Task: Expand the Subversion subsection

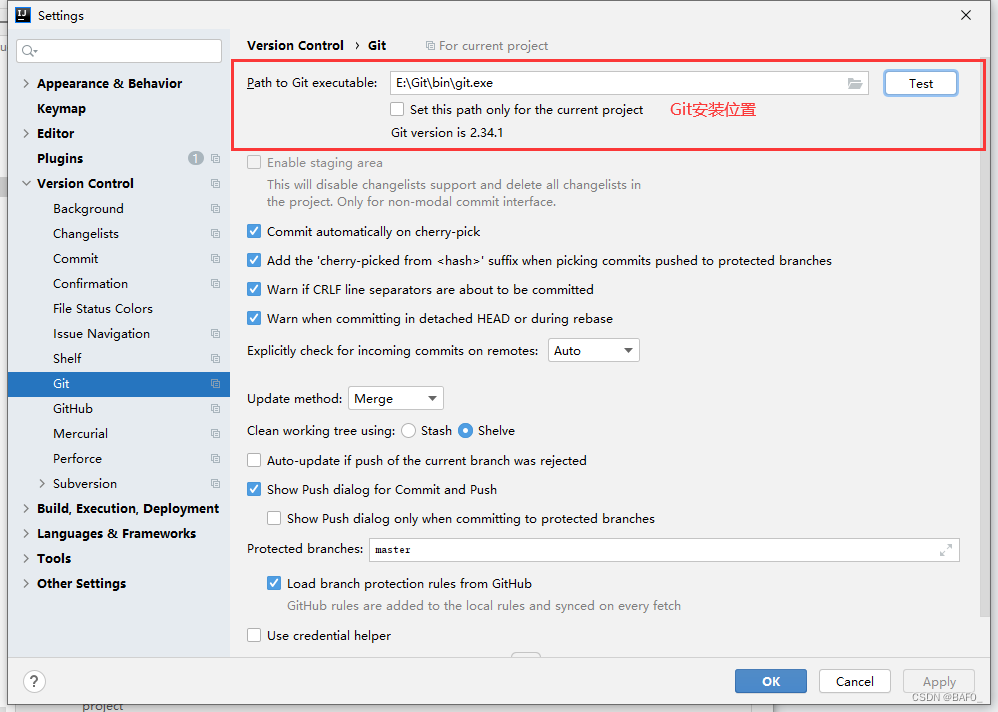Action: point(42,484)
